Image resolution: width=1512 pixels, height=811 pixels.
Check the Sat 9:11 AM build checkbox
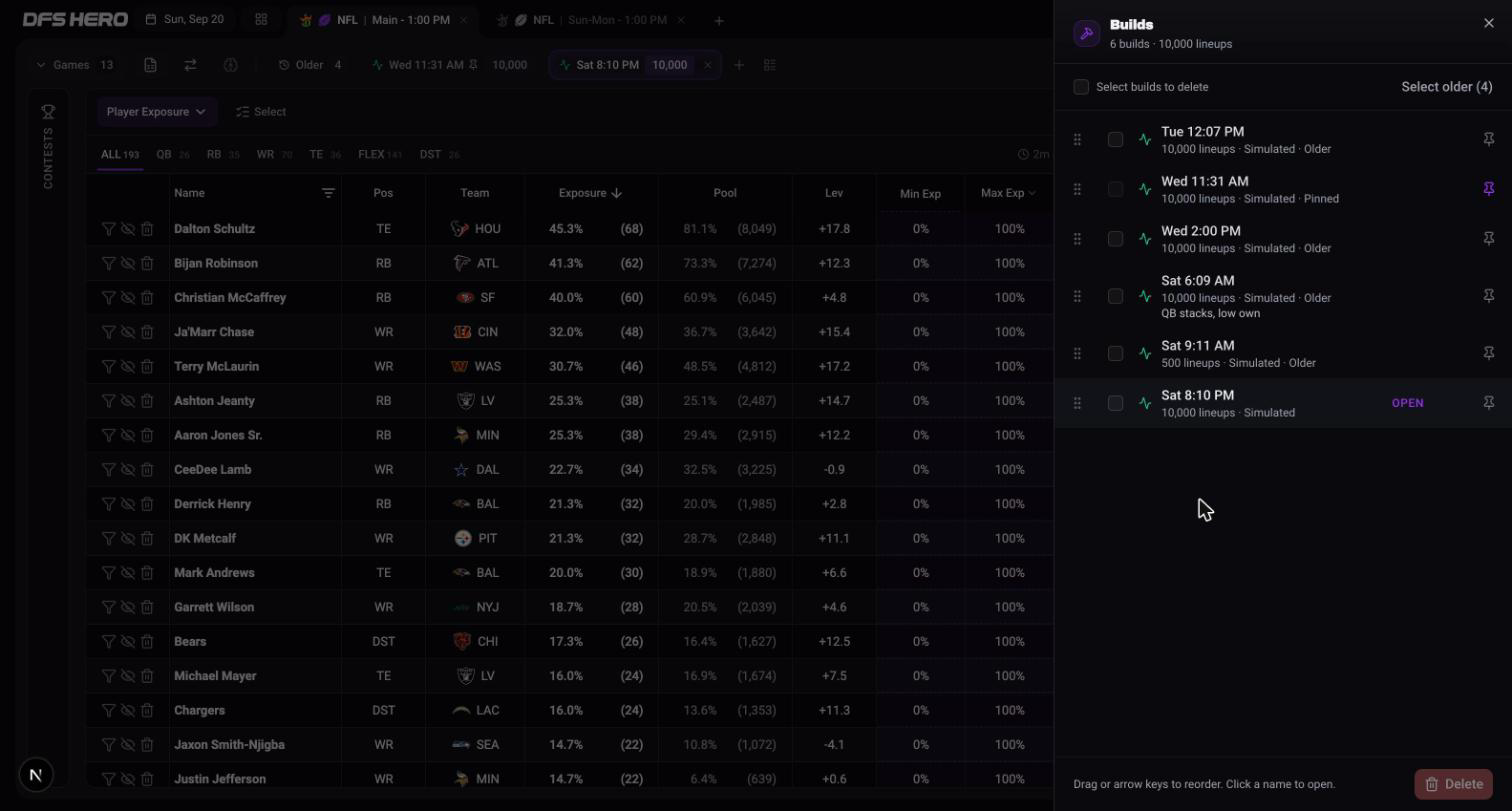[1115, 353]
